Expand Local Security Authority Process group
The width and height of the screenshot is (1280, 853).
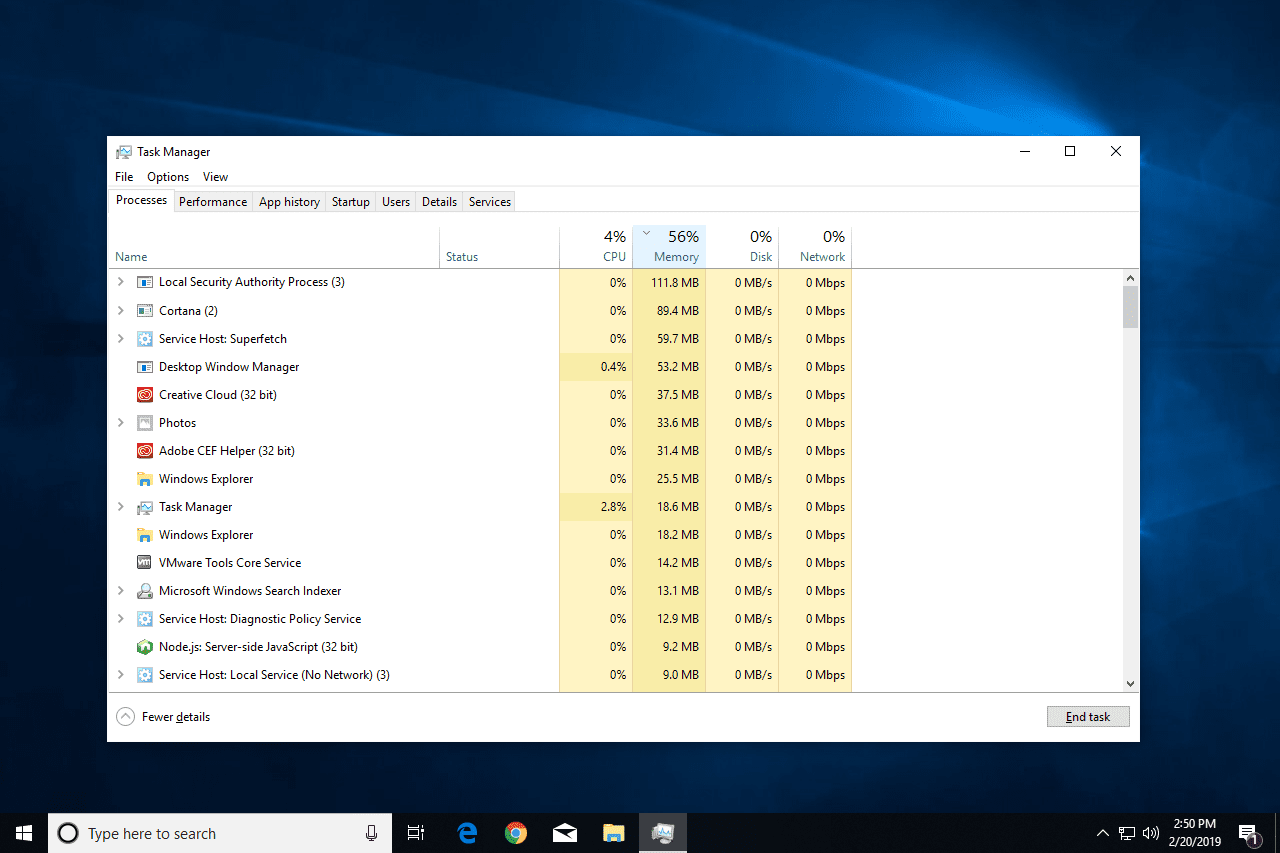[x=121, y=282]
